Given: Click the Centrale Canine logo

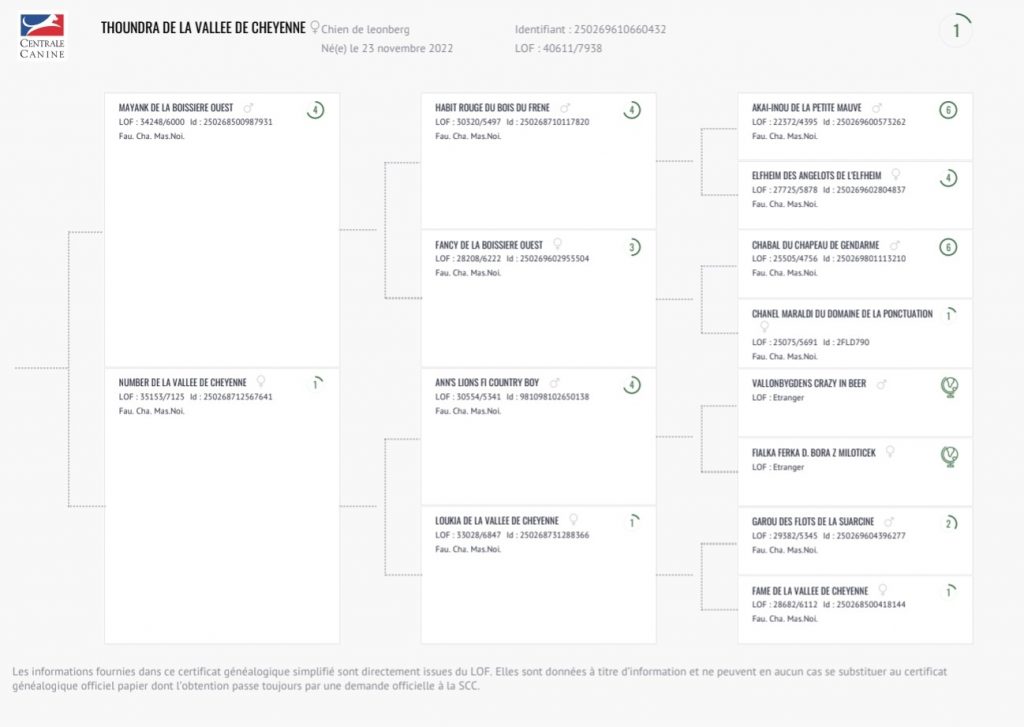Looking at the screenshot, I should tap(42, 35).
